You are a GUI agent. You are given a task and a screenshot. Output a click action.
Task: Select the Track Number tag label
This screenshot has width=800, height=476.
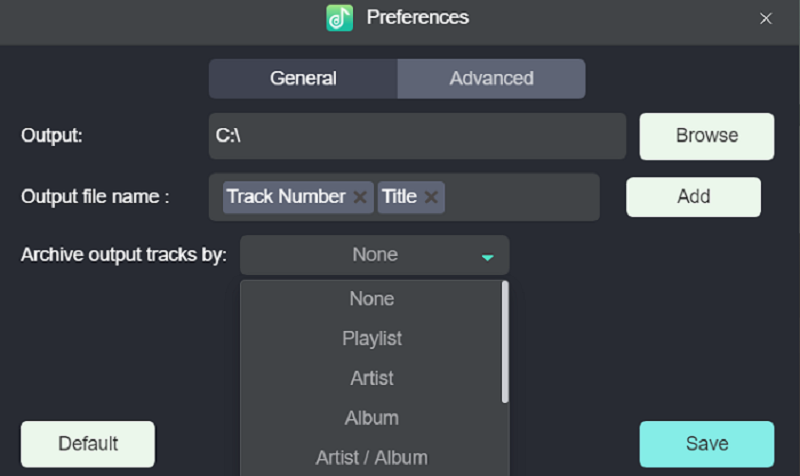click(285, 197)
